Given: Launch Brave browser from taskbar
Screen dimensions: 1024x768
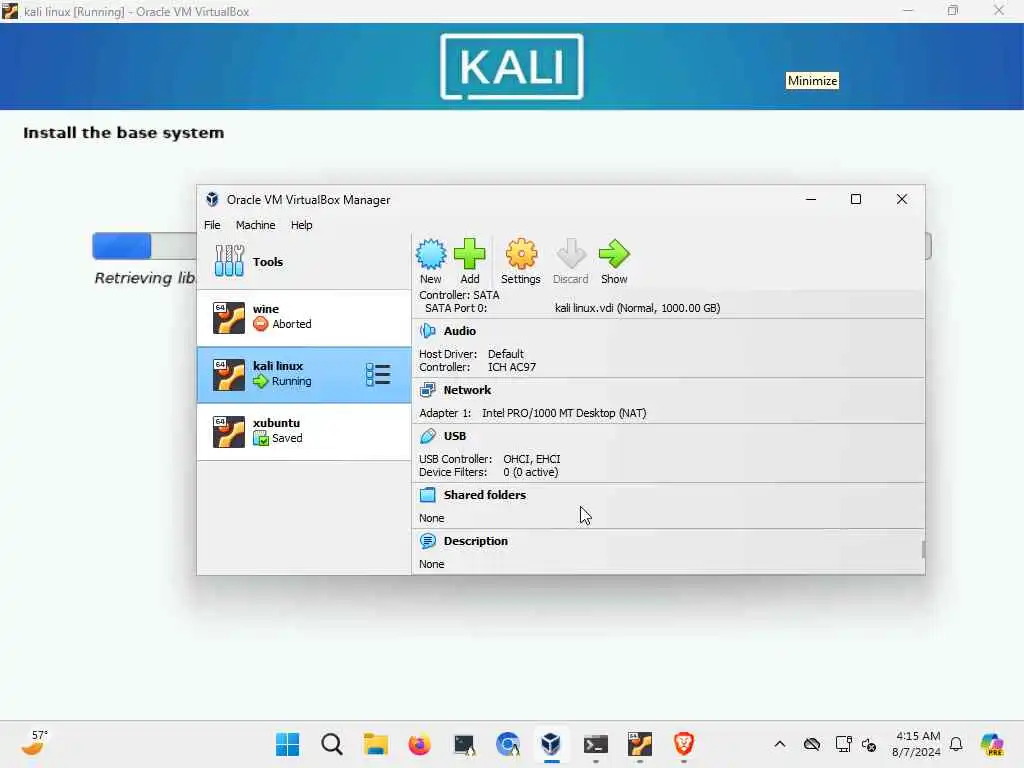Looking at the screenshot, I should pyautogui.click(x=684, y=744).
